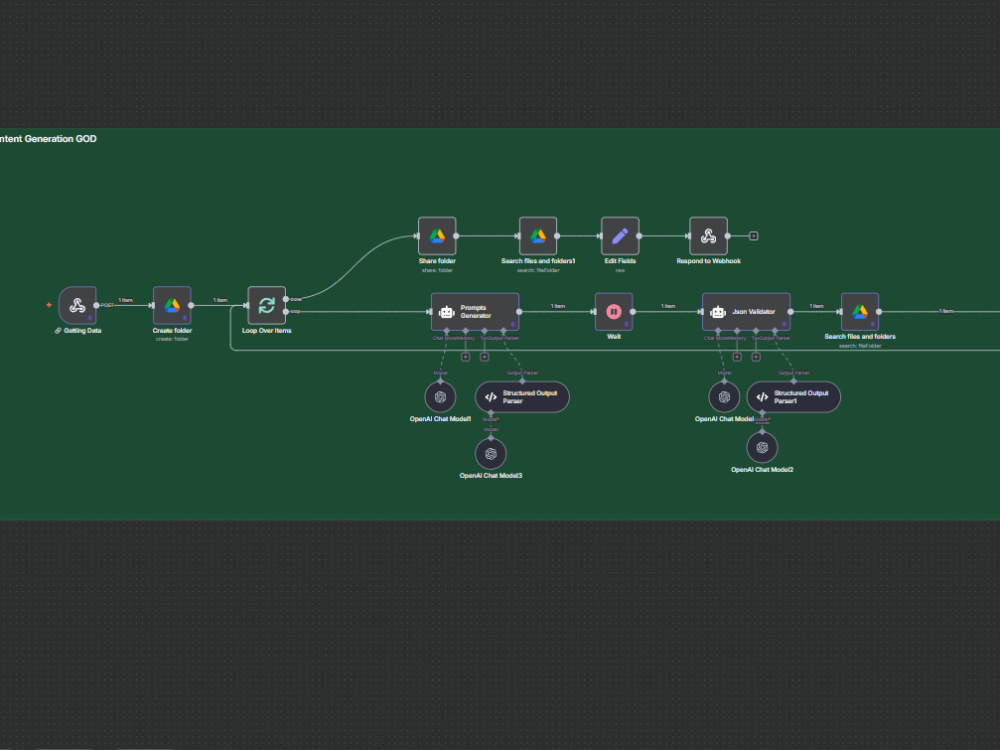This screenshot has width=1000, height=750.
Task: Click the POST output connector of Getting Data
Action: click(x=96, y=305)
